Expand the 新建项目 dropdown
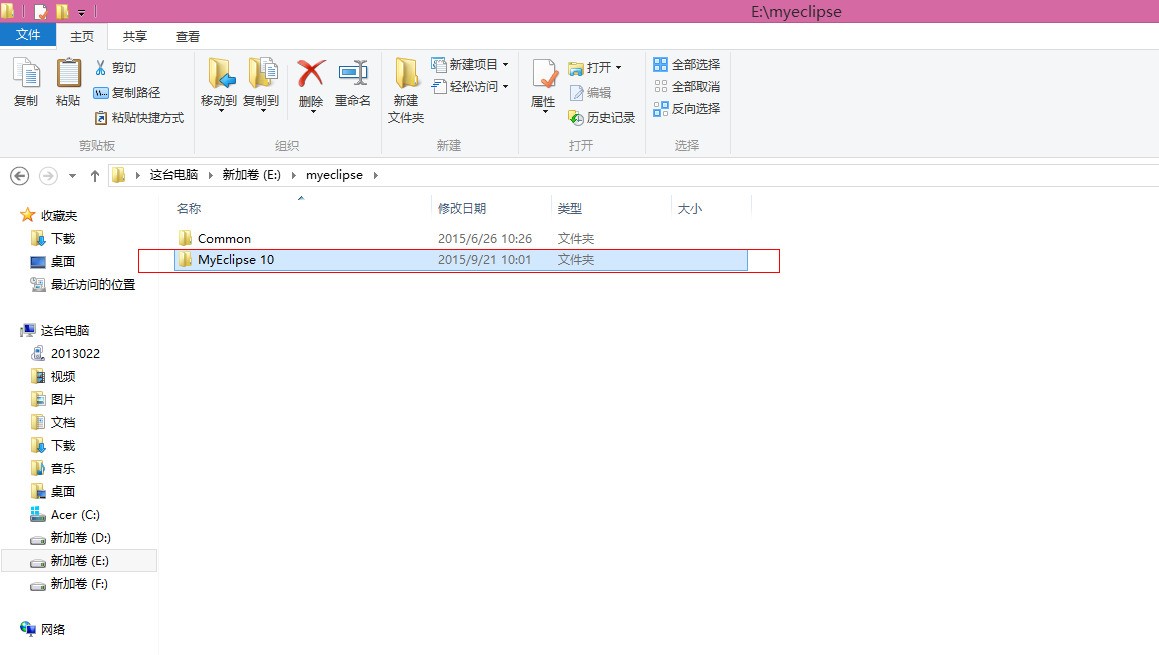Image resolution: width=1159 pixels, height=655 pixels. coord(504,63)
